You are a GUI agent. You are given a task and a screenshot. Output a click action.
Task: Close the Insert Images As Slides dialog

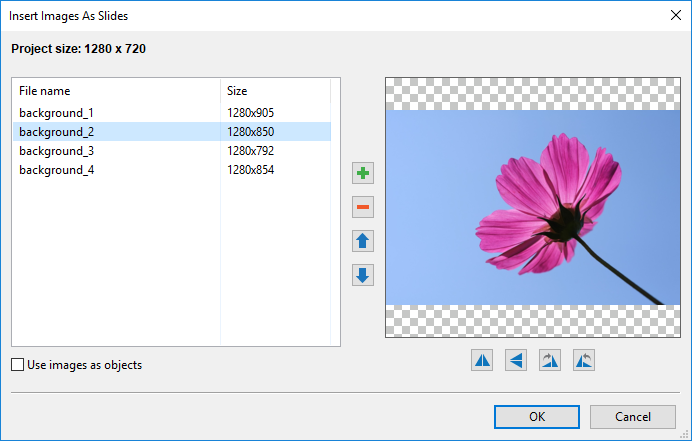click(x=676, y=15)
